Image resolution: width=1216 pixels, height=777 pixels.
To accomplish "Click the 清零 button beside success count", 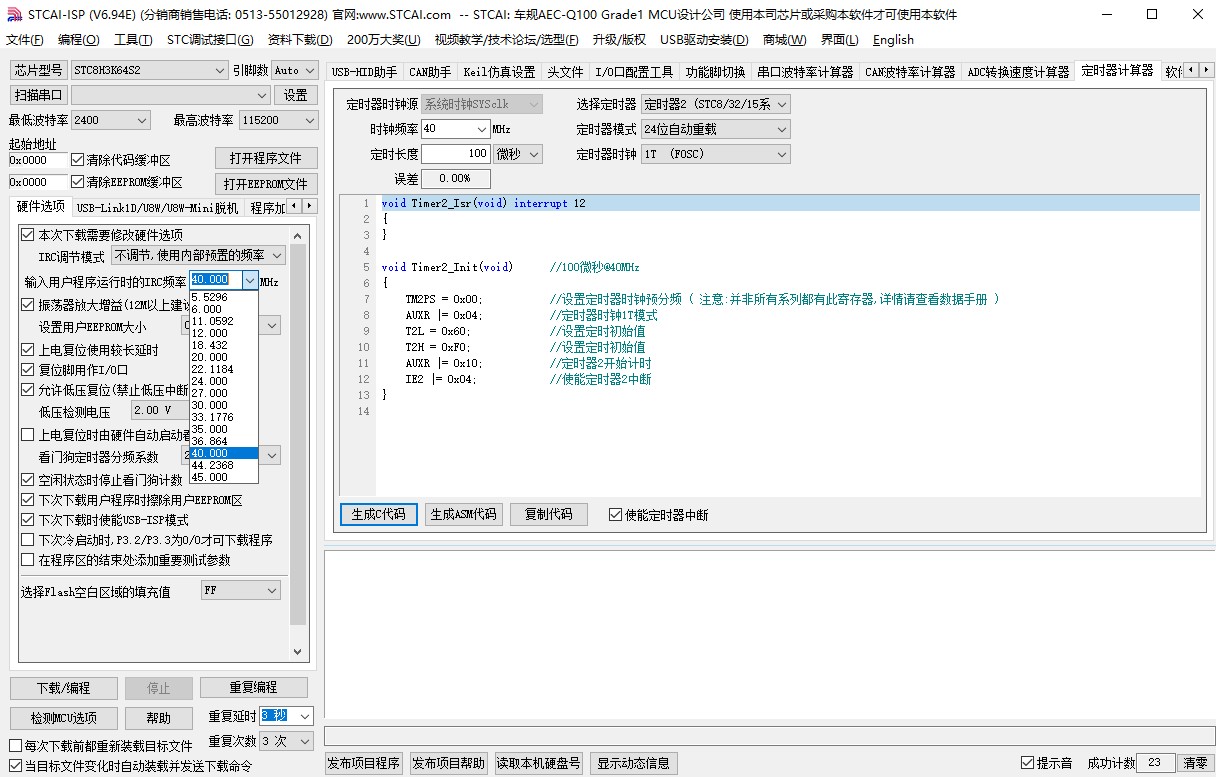I will (1195, 763).
